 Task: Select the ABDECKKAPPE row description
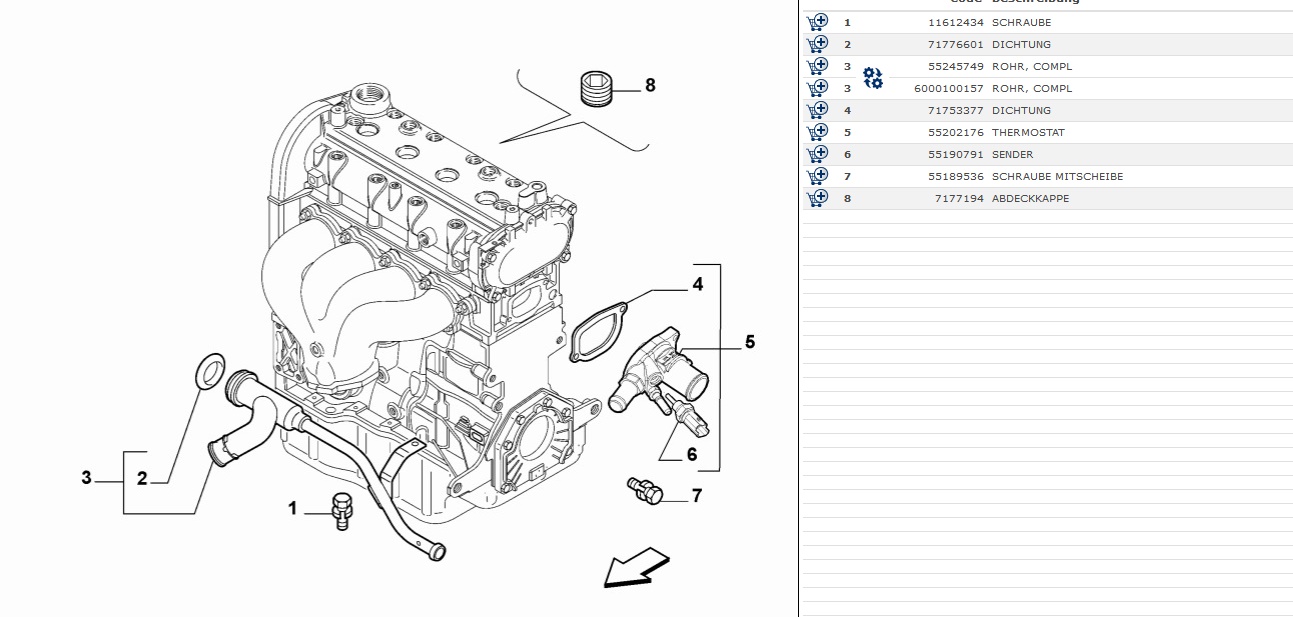pyautogui.click(x=1030, y=198)
